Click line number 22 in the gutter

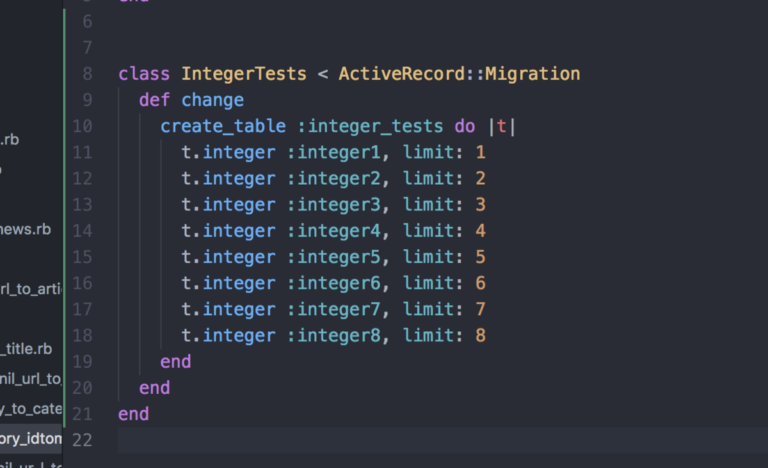[x=82, y=440]
